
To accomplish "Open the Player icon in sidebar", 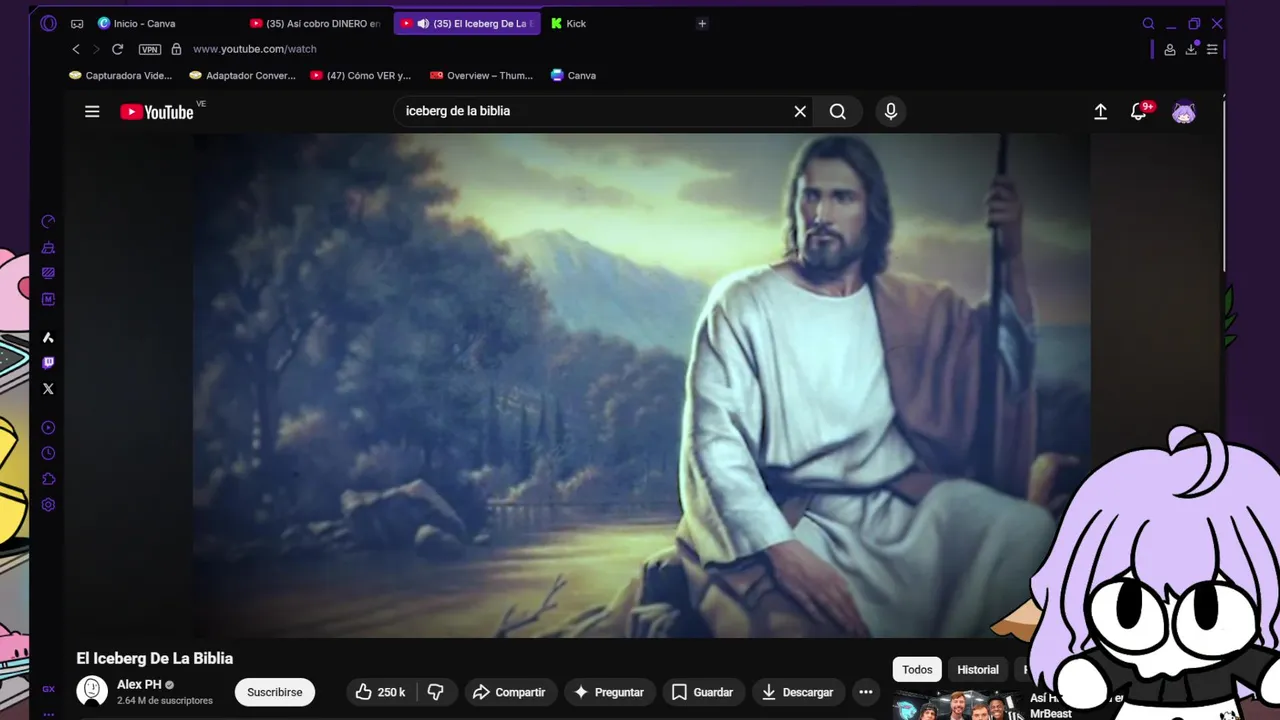I will [48, 428].
